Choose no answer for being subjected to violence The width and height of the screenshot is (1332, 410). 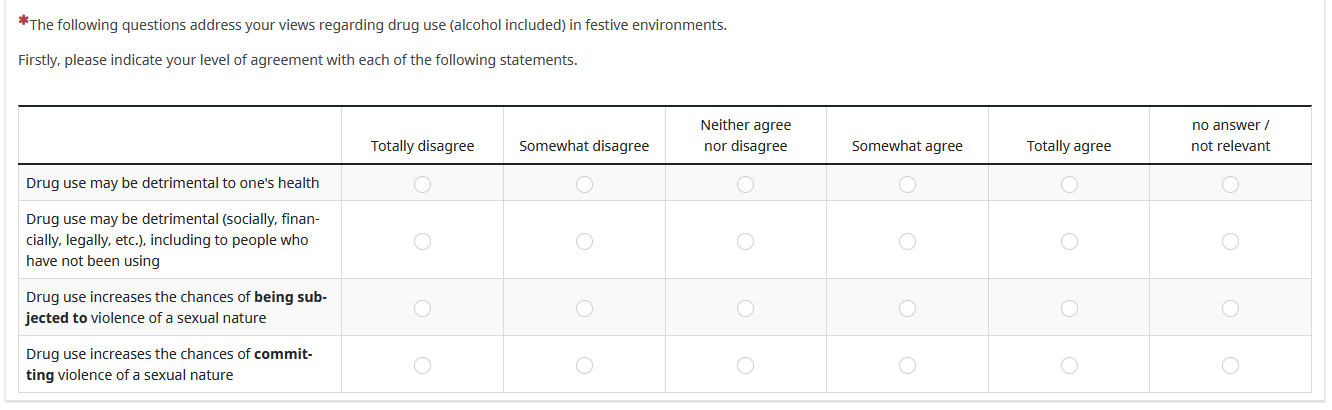click(x=1230, y=308)
